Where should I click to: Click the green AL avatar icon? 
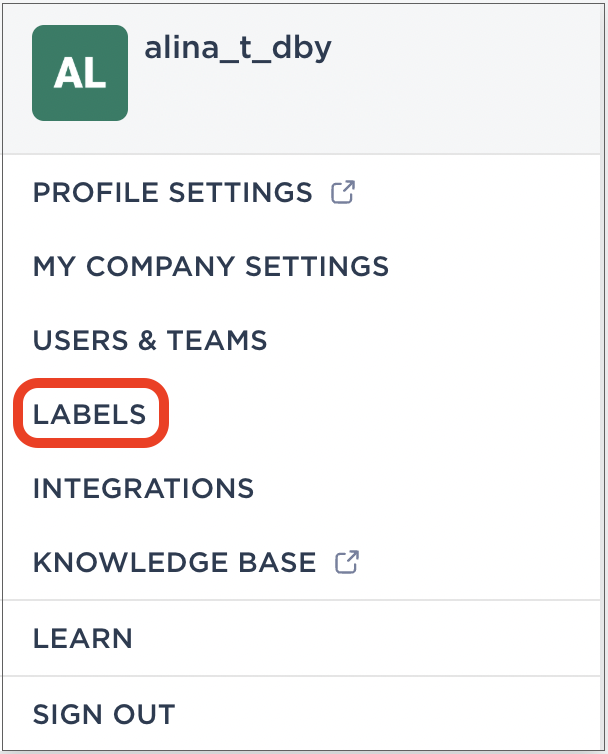(80, 73)
